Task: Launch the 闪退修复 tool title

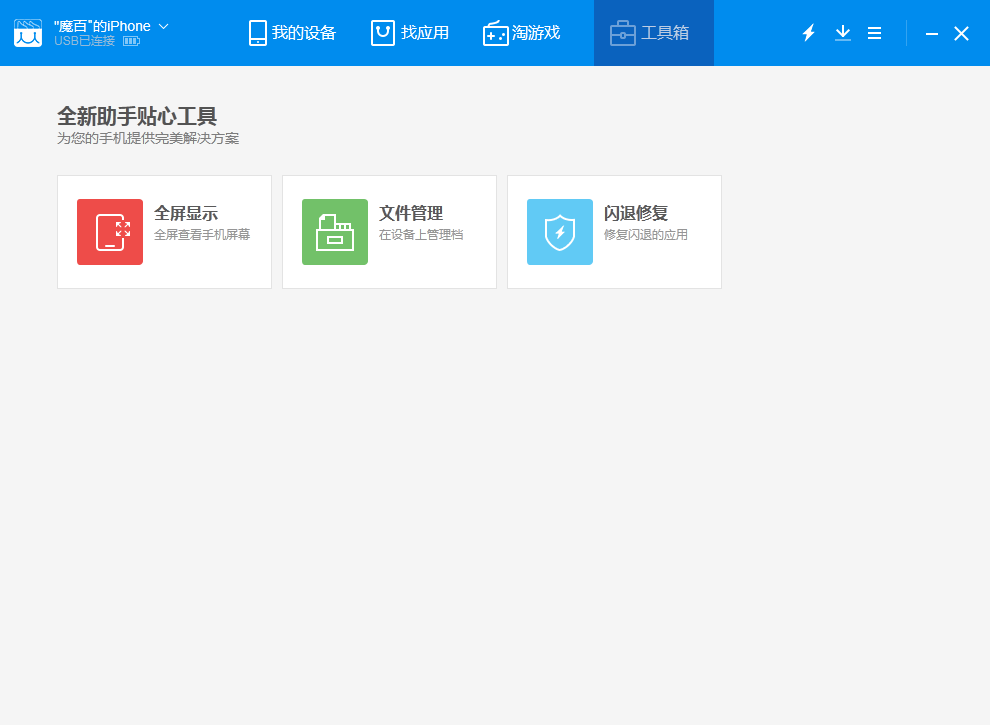Action: click(636, 213)
